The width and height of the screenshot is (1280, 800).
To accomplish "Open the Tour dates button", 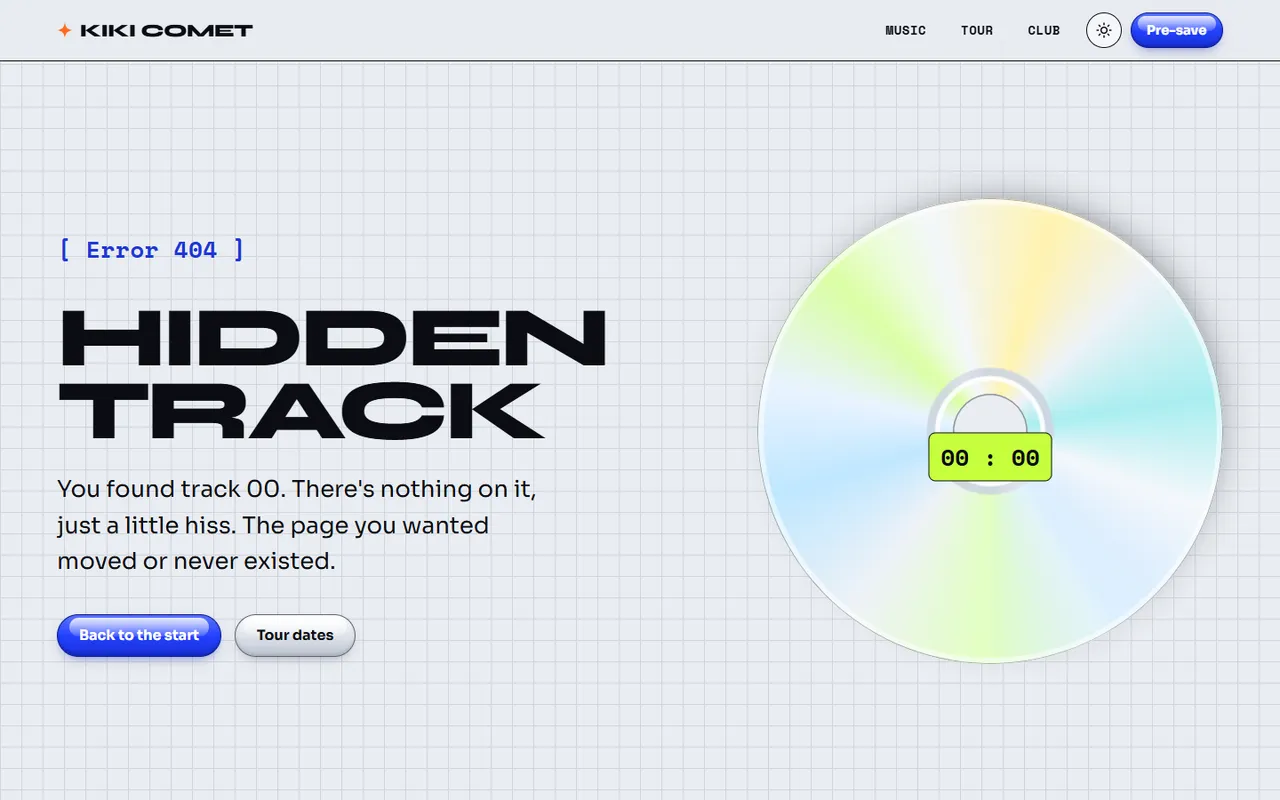I will click(295, 635).
